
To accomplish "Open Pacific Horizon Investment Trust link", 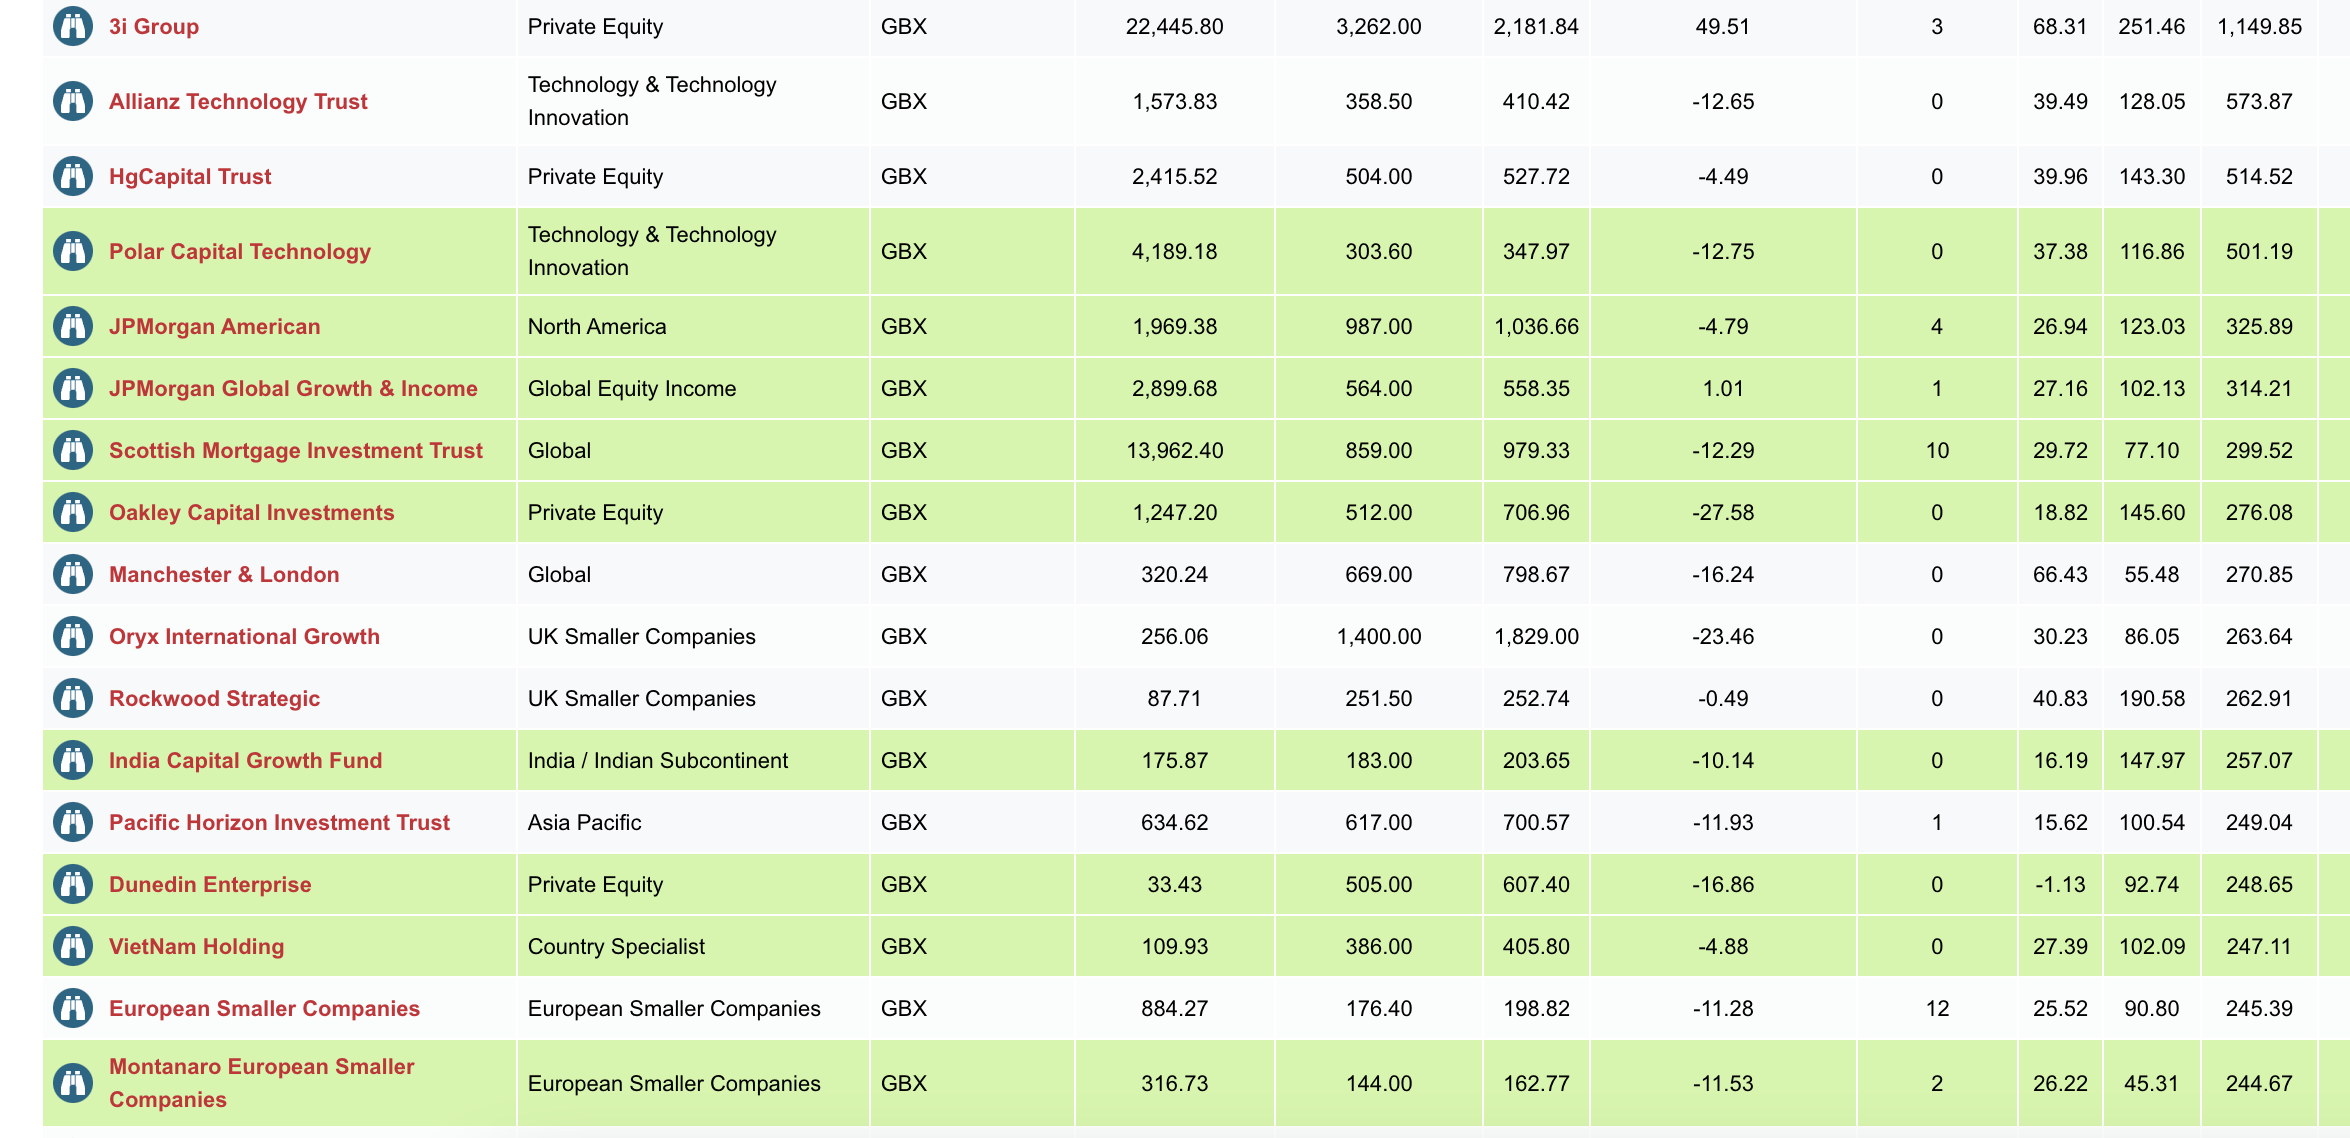I will 279,822.
